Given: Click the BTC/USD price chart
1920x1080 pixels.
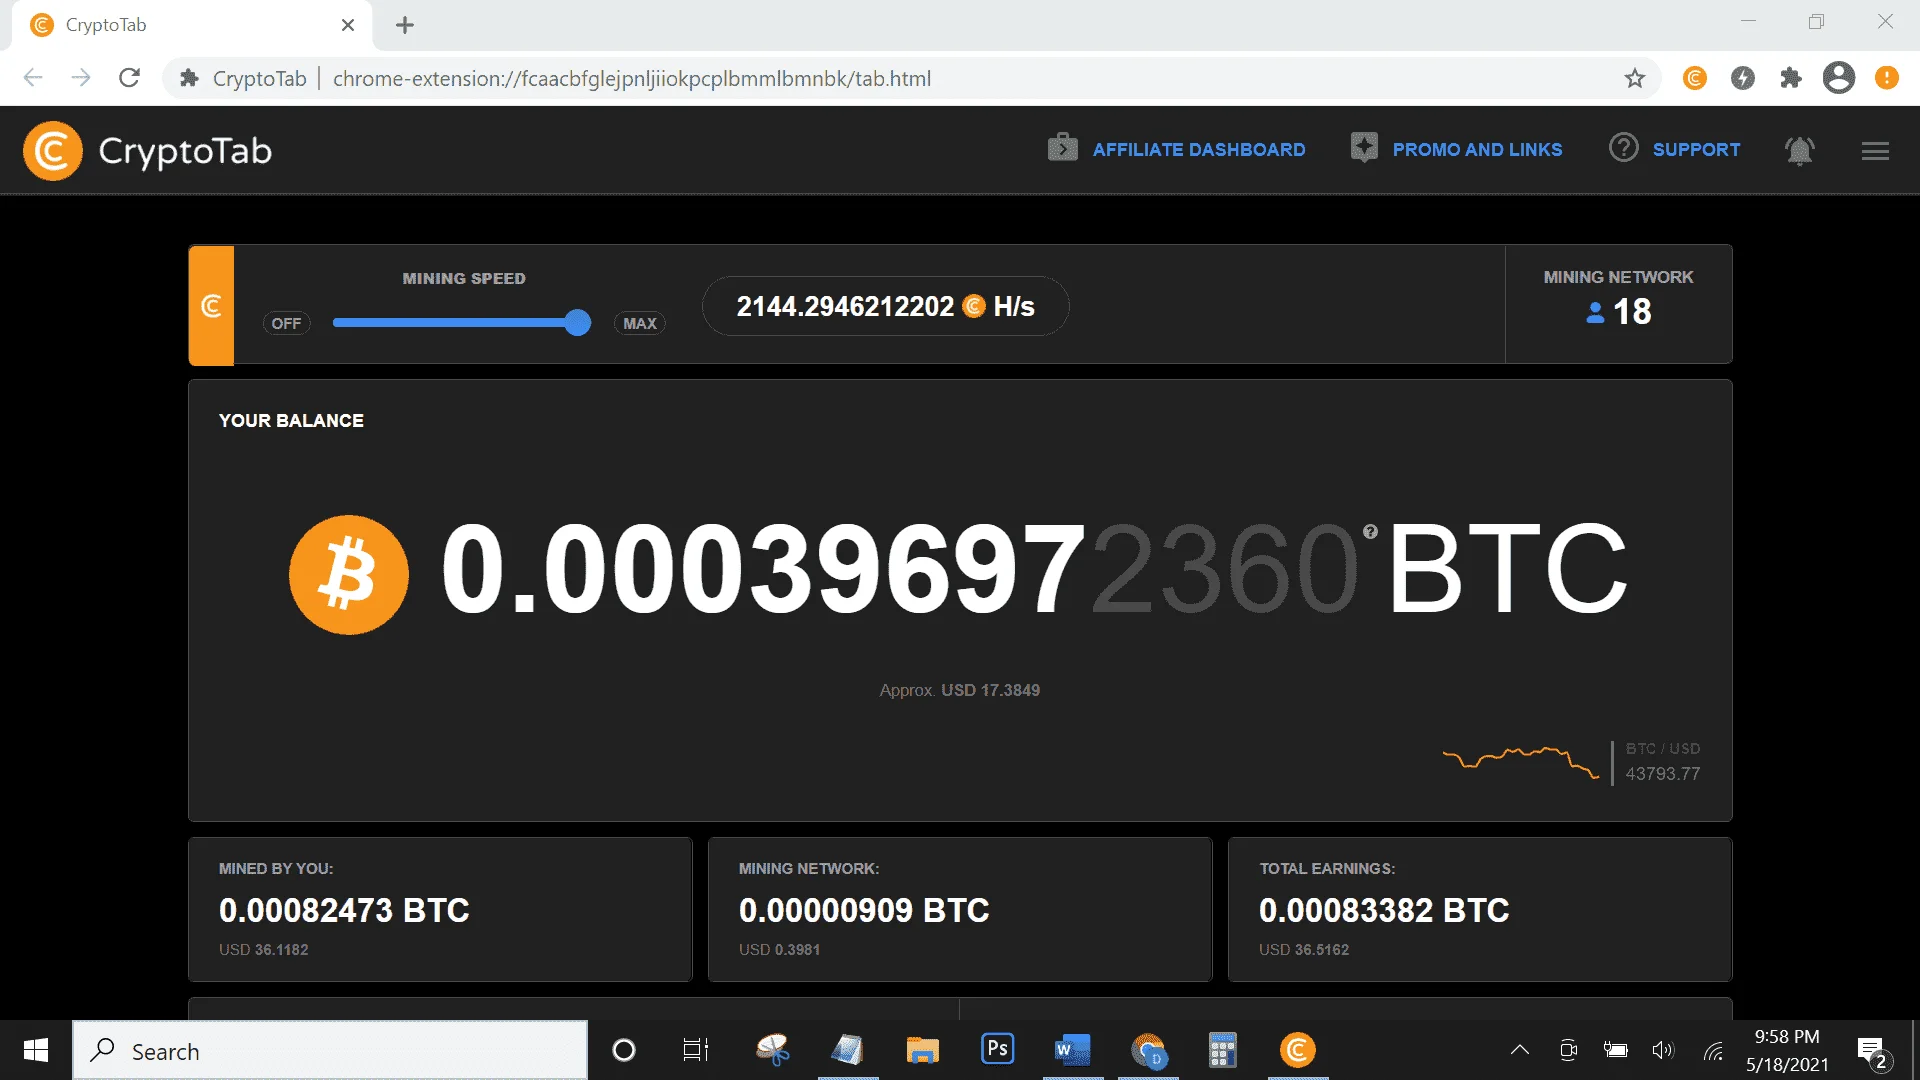Looking at the screenshot, I should (x=1520, y=762).
